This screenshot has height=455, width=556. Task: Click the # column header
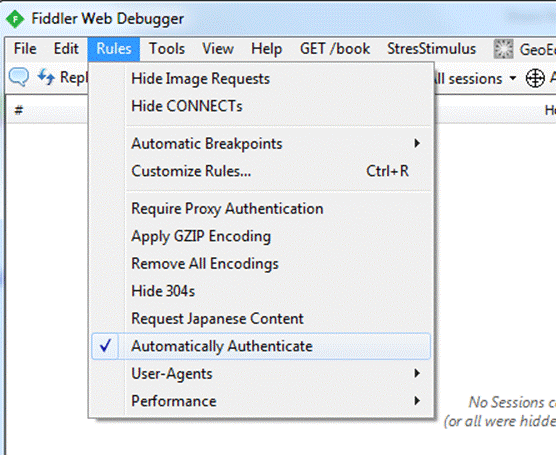coord(19,110)
